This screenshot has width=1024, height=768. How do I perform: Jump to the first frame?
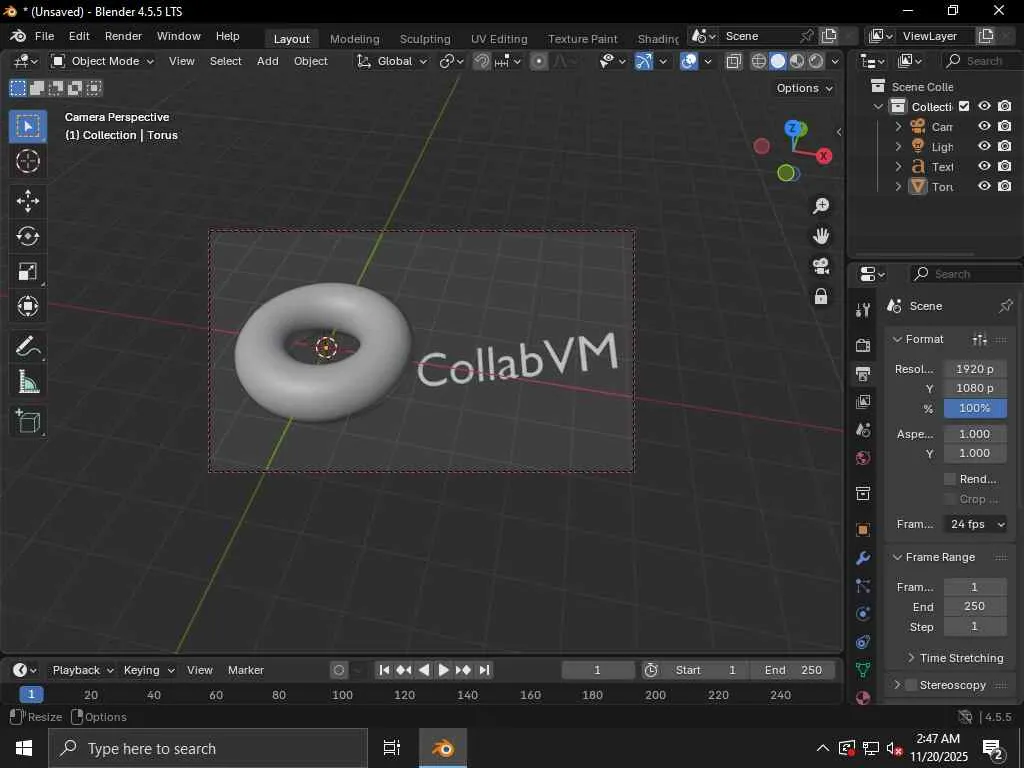(x=384, y=670)
